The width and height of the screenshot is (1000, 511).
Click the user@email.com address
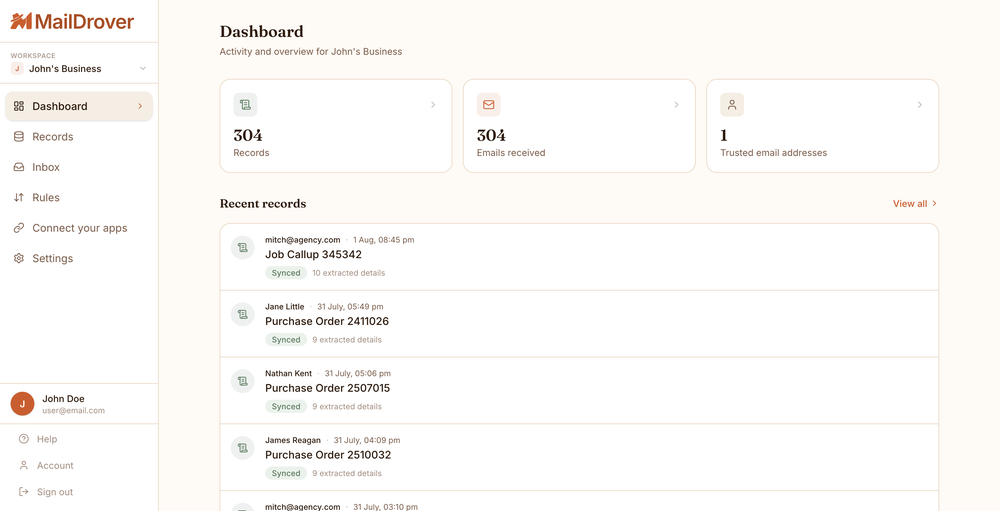[73, 411]
